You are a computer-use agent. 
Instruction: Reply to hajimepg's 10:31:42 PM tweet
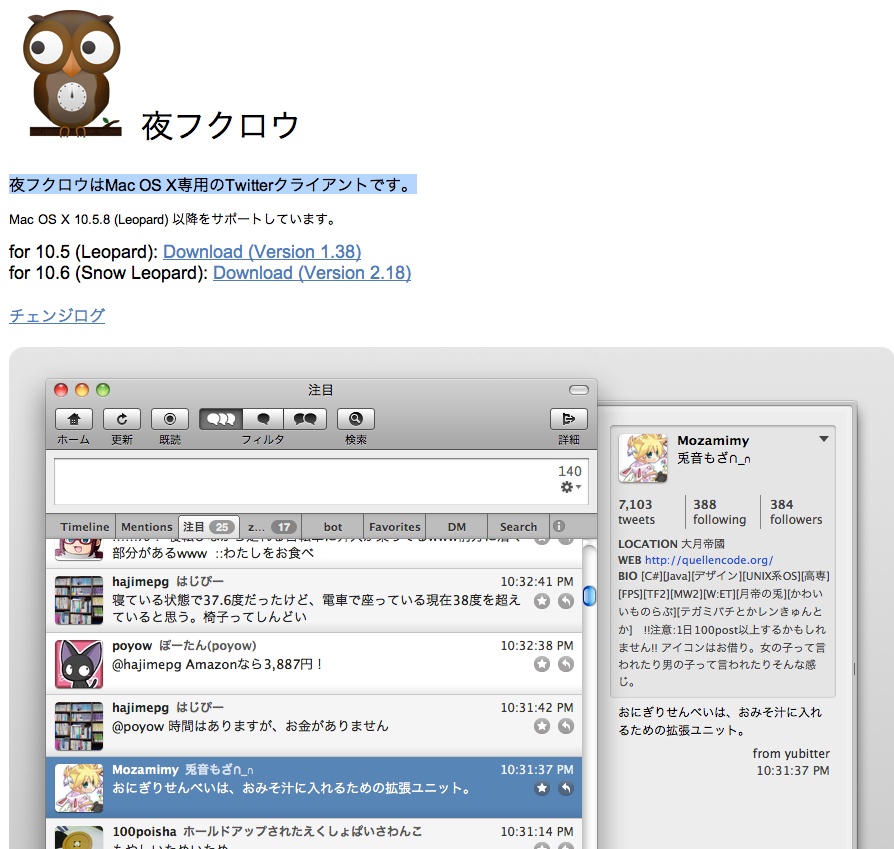[x=566, y=726]
